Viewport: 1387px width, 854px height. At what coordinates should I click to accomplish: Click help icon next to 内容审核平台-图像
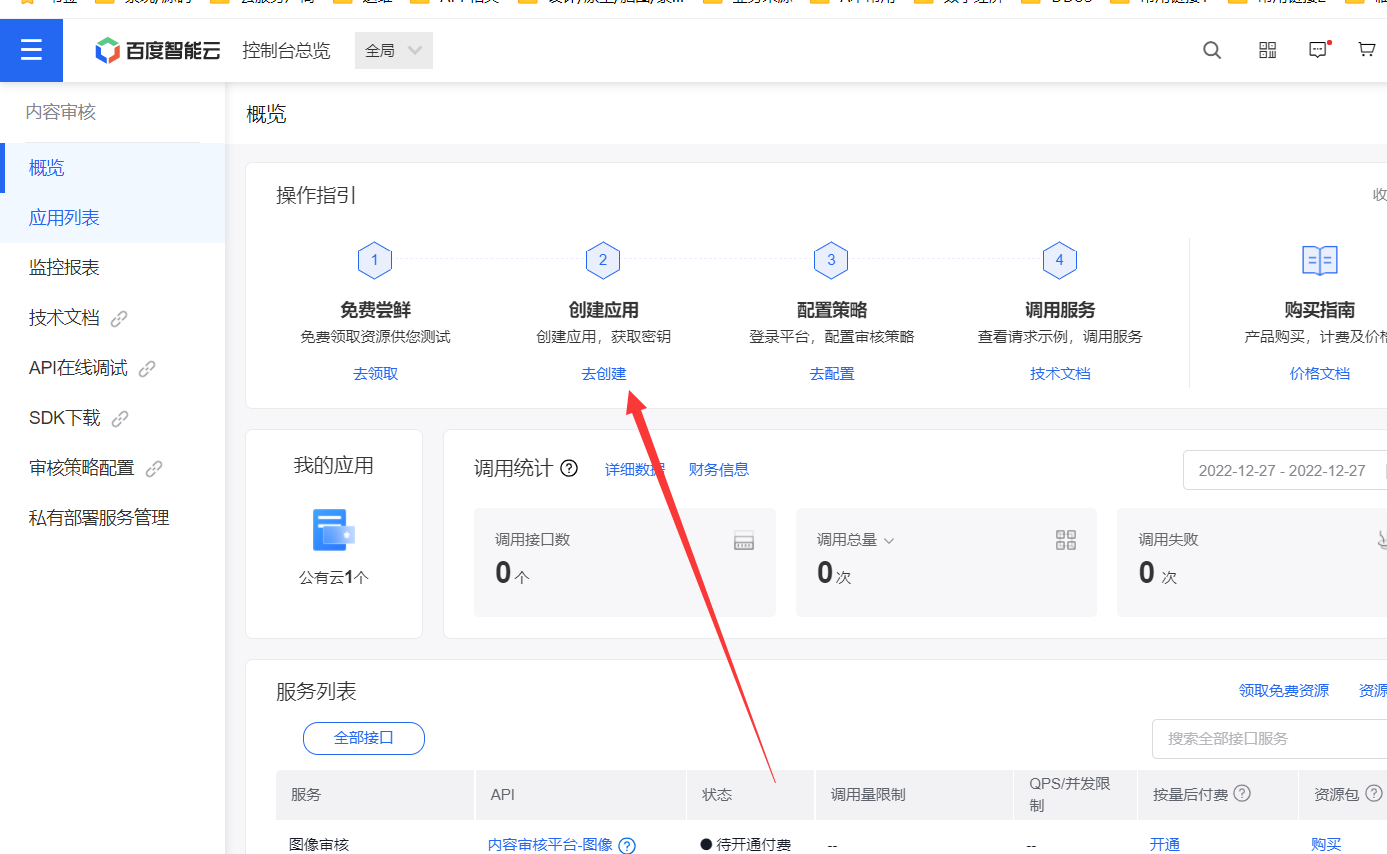pyautogui.click(x=627, y=845)
